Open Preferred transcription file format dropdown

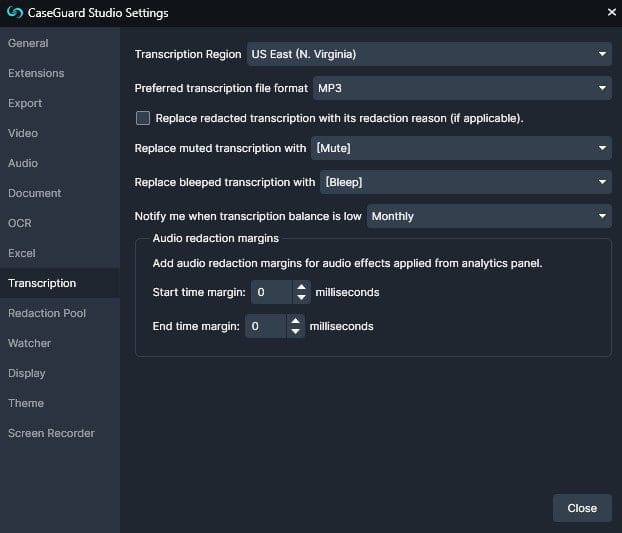(462, 88)
